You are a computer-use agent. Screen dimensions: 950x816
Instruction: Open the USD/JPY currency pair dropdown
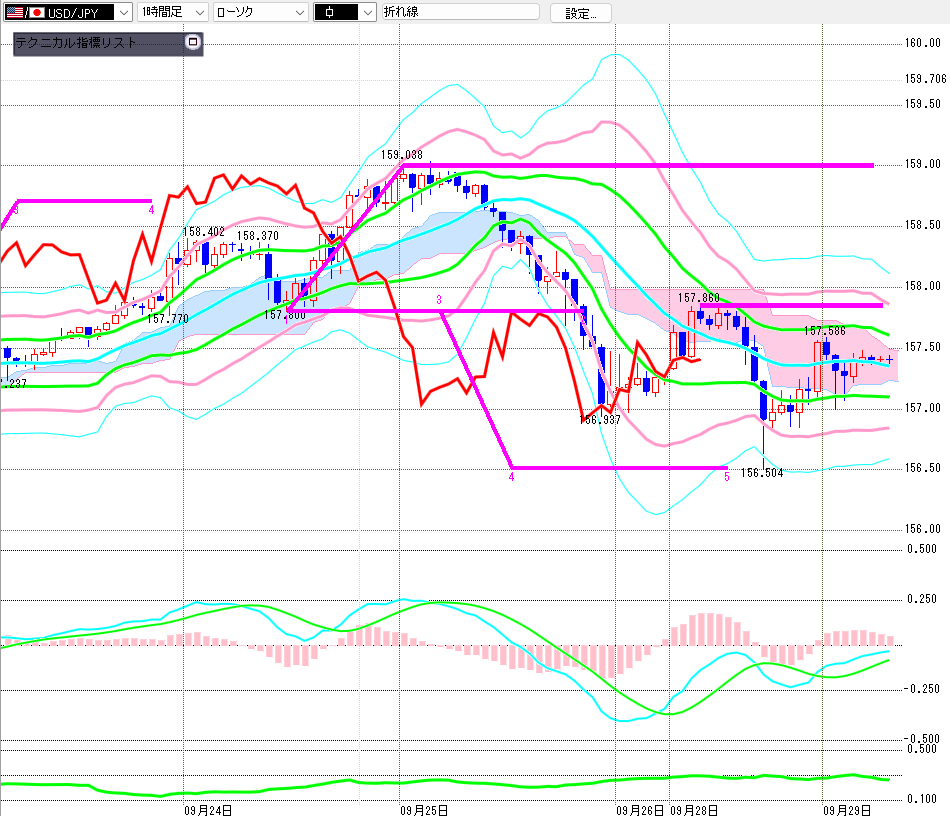tap(68, 12)
